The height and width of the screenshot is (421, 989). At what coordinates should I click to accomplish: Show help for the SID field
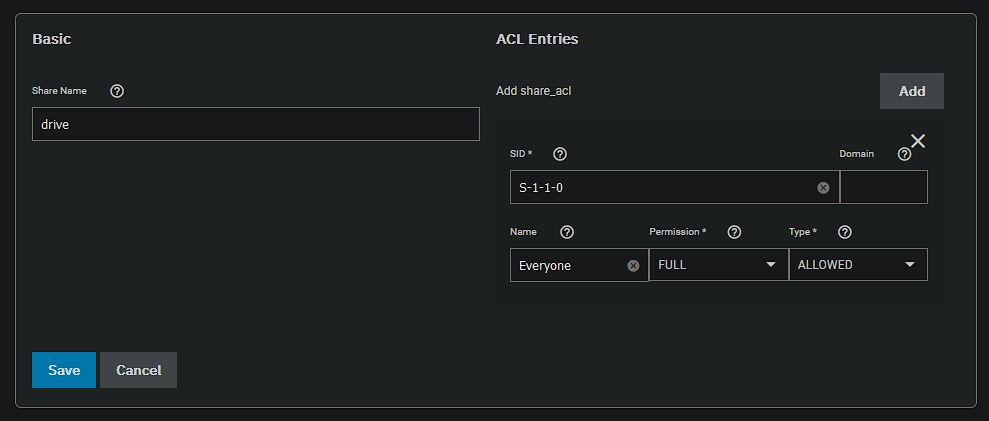(x=559, y=154)
